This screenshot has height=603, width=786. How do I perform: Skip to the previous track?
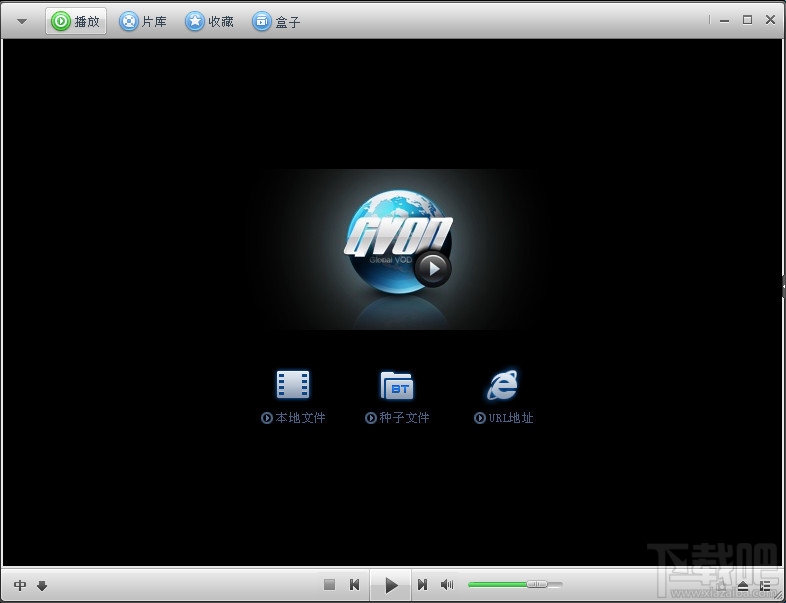(x=354, y=584)
